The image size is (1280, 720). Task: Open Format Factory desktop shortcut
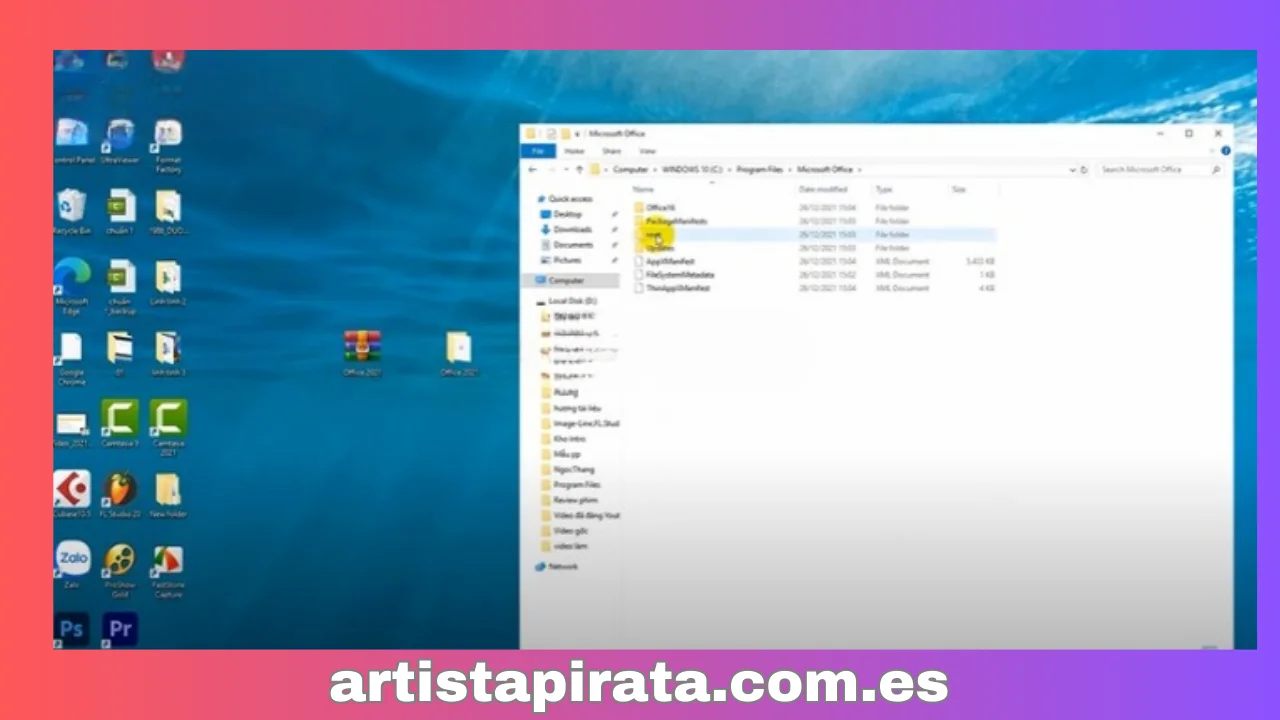168,146
